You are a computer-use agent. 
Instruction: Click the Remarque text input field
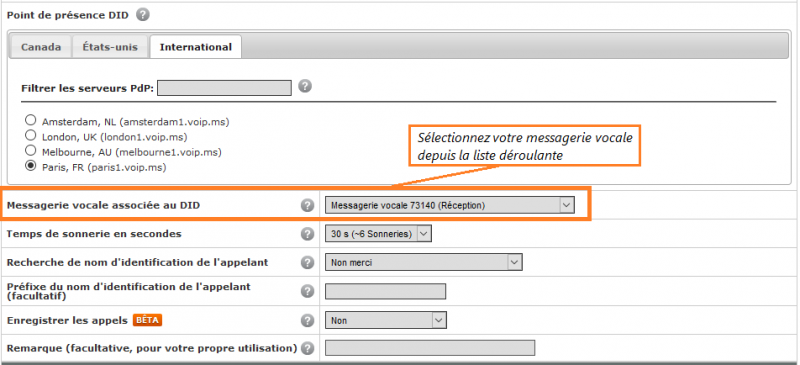click(x=430, y=348)
